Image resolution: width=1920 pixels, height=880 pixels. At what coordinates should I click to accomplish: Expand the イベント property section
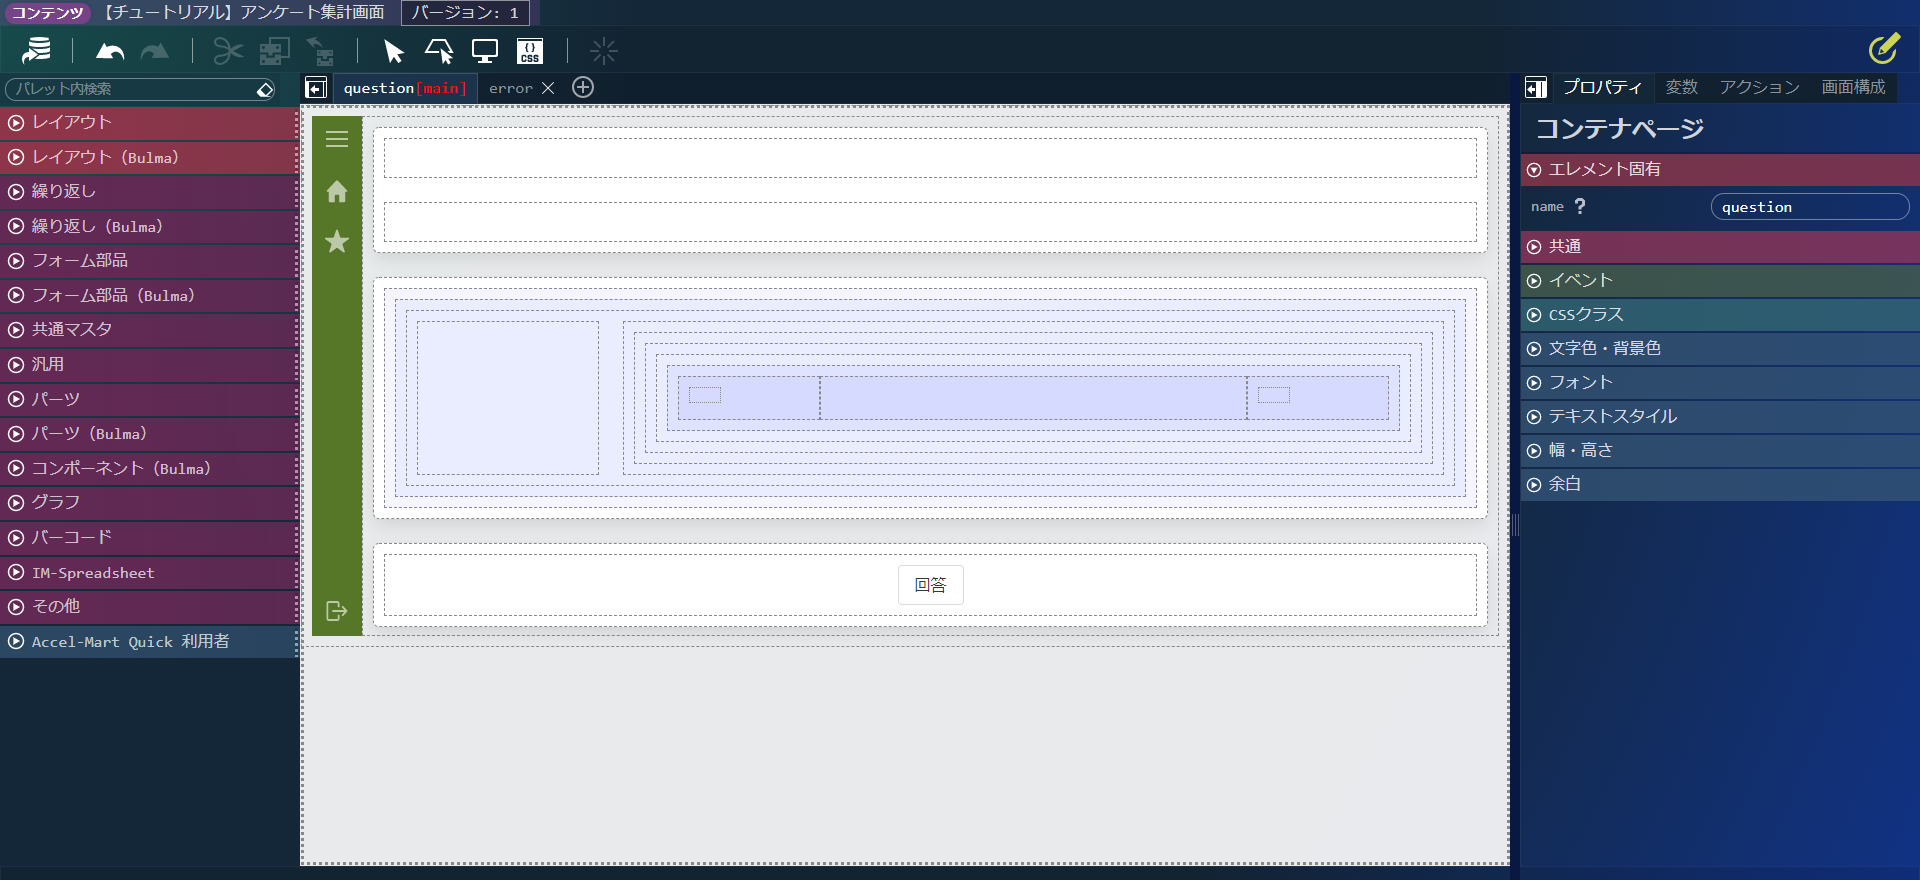pos(1720,280)
